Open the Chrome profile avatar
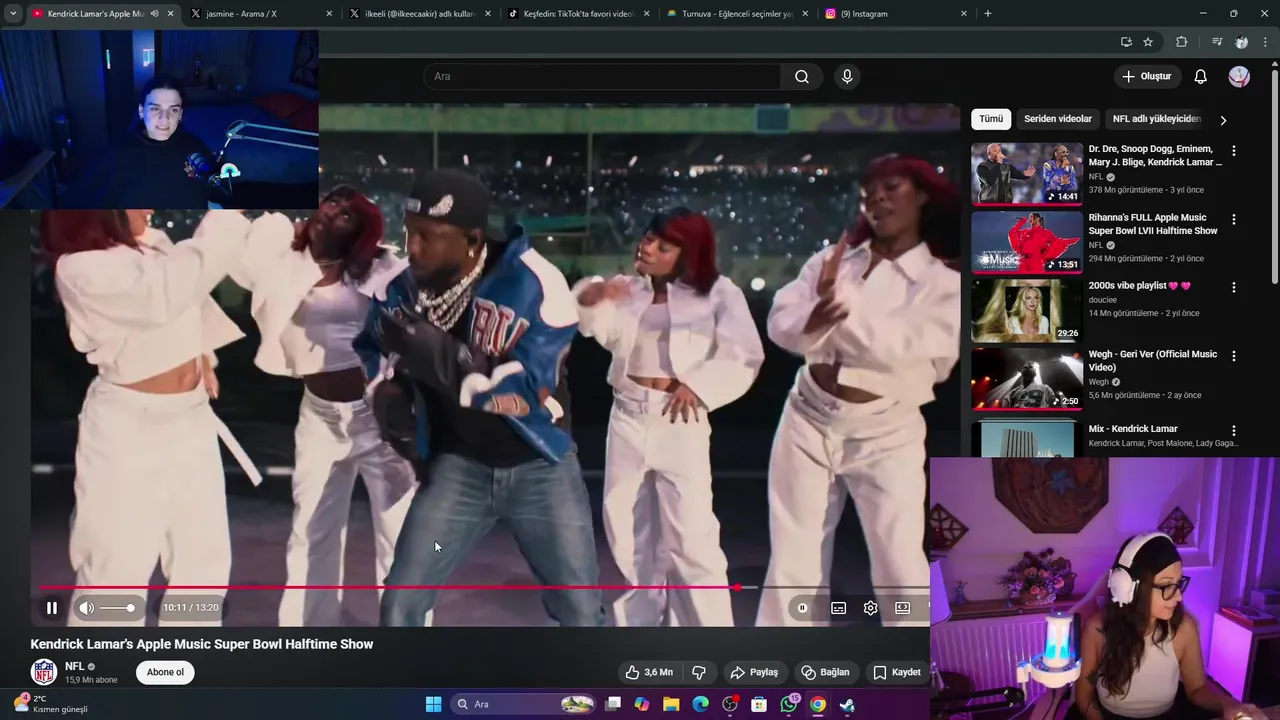The image size is (1280, 720). click(1241, 42)
